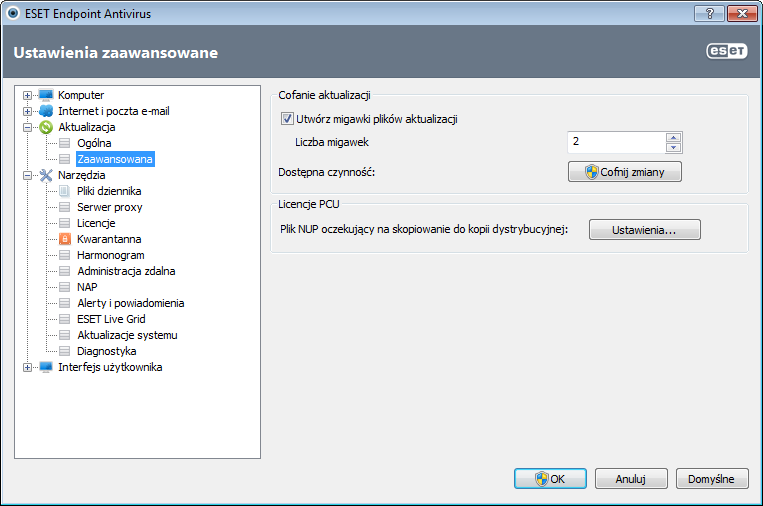The width and height of the screenshot is (763, 506).
Task: Click the page icon beside Administracja zdalna
Action: pyautogui.click(x=64, y=271)
